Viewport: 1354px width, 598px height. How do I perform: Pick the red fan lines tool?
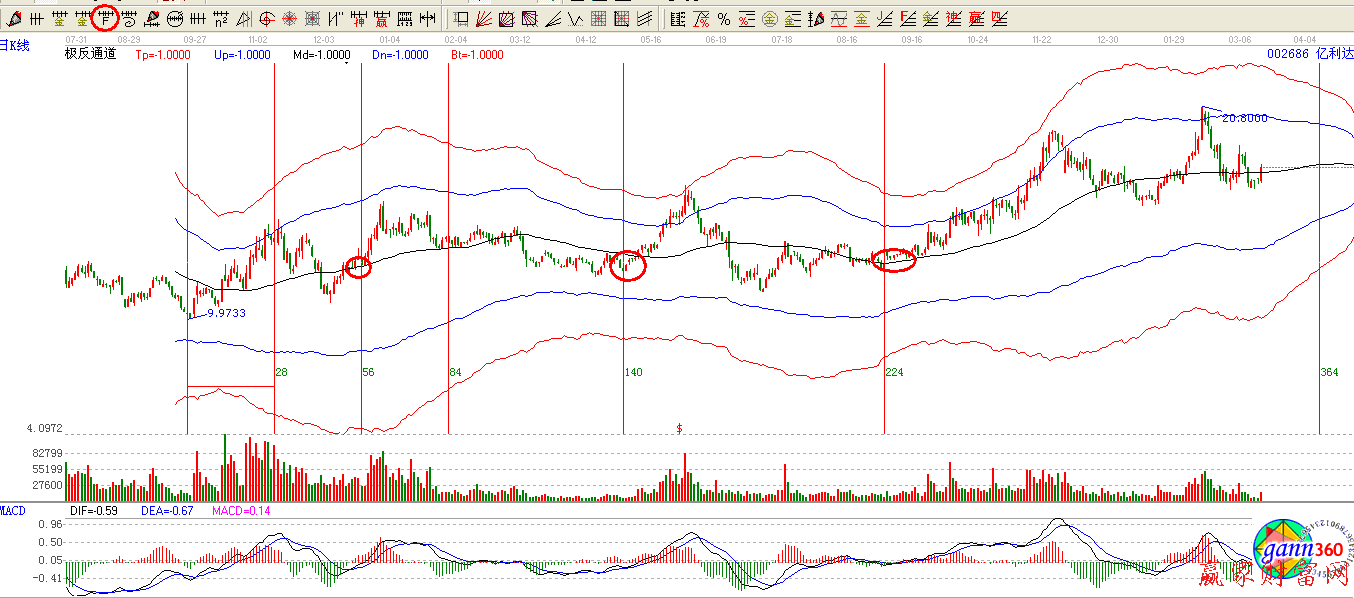484,17
